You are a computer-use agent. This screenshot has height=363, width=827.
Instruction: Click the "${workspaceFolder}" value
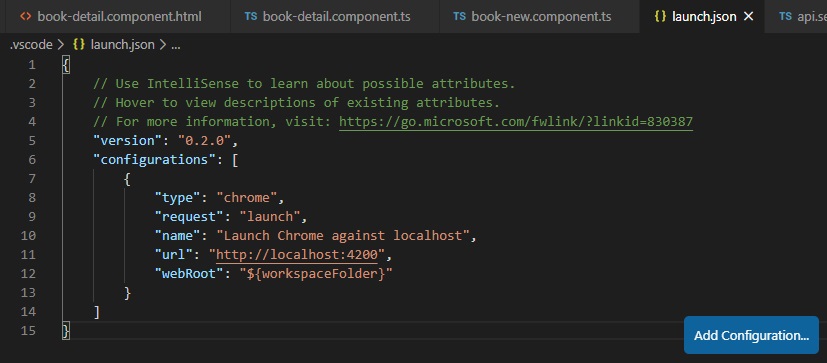coord(316,274)
